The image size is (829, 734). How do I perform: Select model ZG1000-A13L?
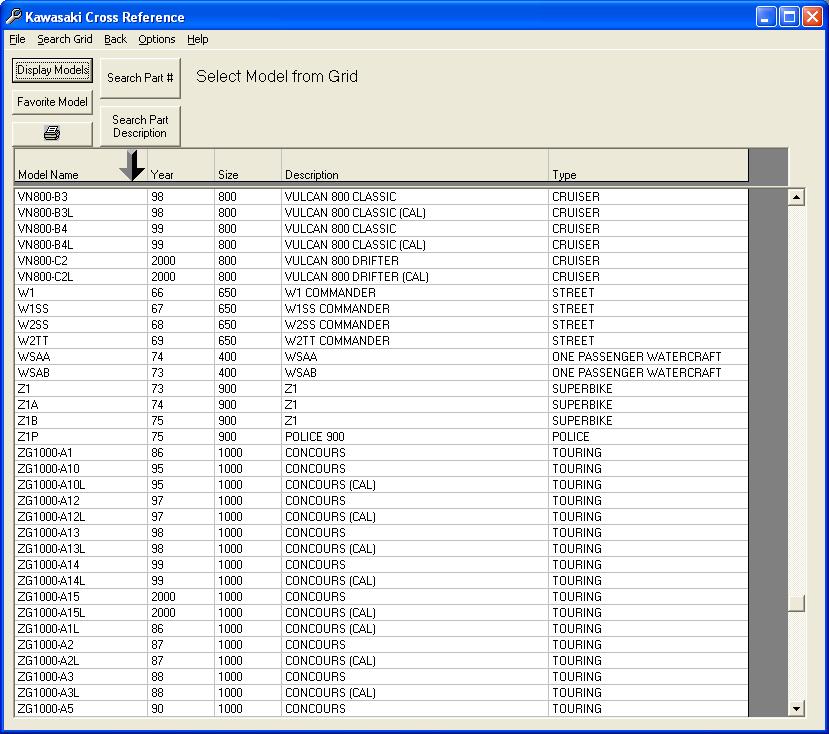tap(381, 548)
